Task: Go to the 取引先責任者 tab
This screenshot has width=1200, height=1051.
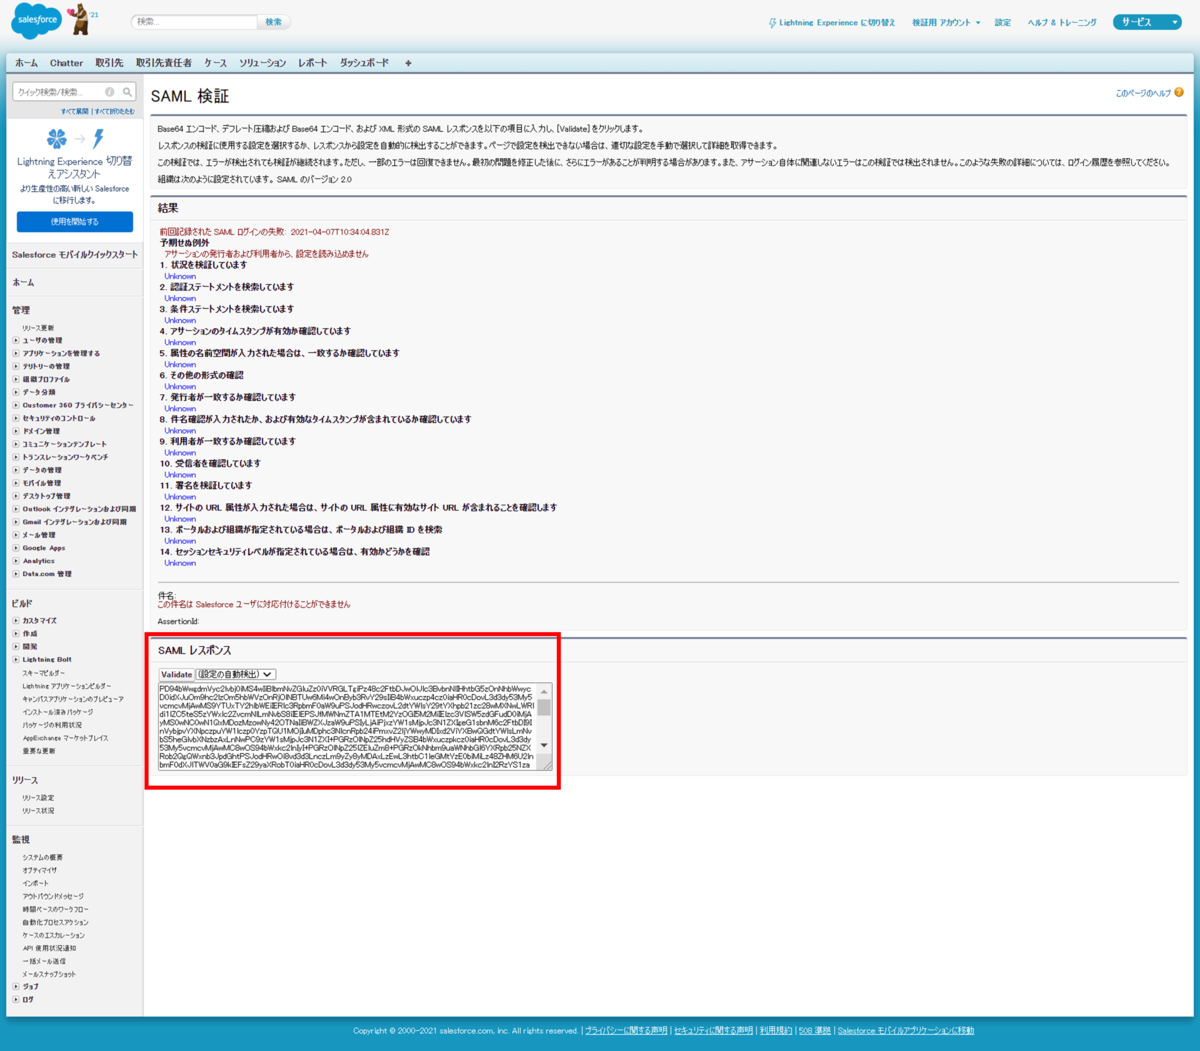Action: coord(164,63)
